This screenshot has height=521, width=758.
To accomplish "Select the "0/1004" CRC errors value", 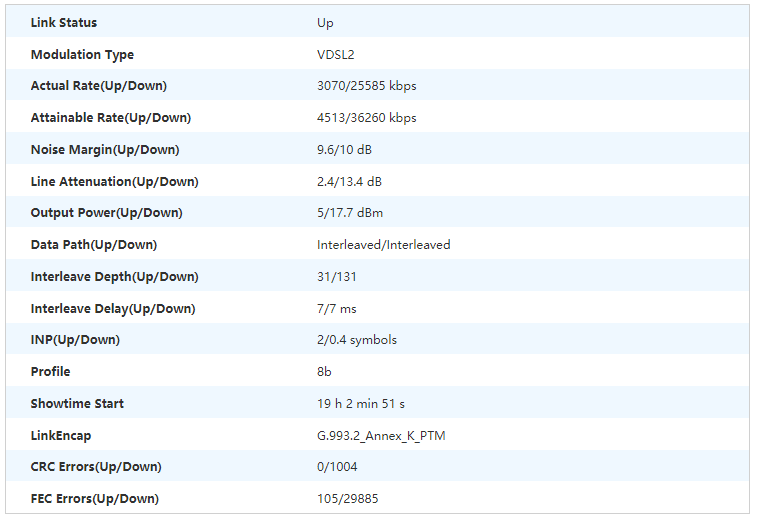I will (337, 467).
